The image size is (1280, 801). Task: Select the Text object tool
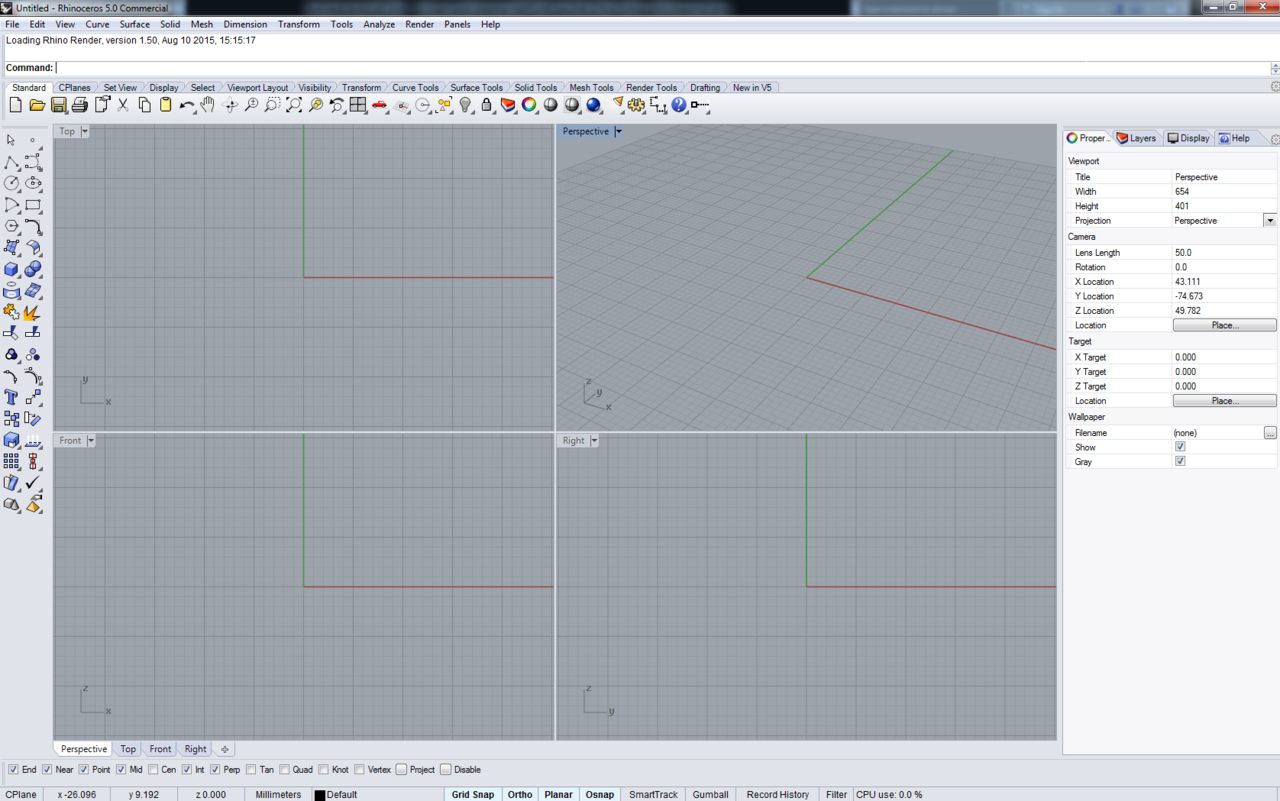click(12, 397)
